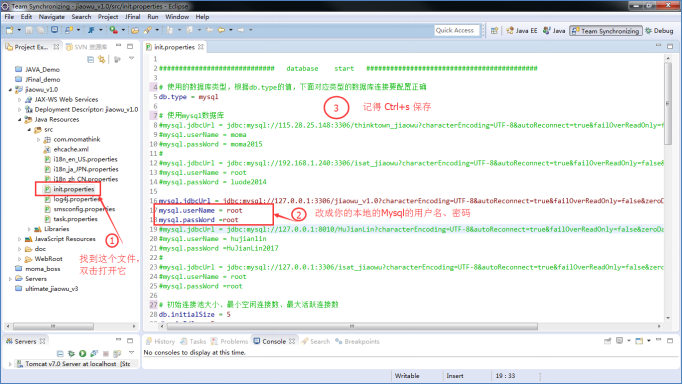Open the Servers view menu triangle
The height and width of the screenshot is (385, 683).
click(x=131, y=352)
